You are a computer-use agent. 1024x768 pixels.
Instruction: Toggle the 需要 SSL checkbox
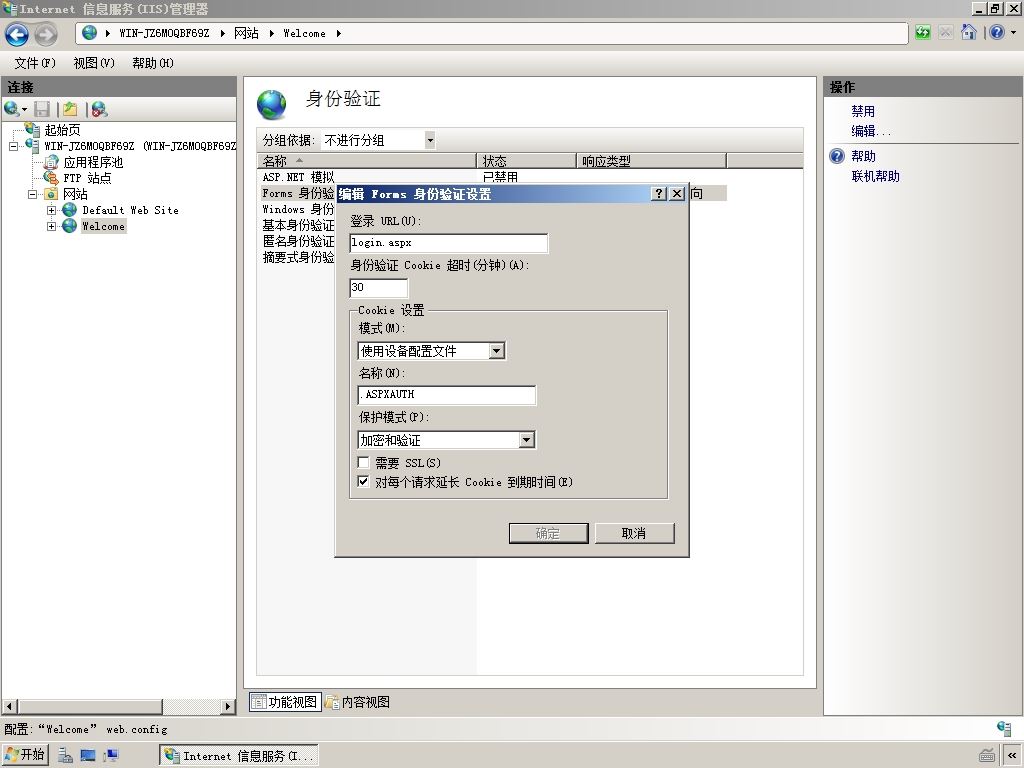[x=364, y=462]
